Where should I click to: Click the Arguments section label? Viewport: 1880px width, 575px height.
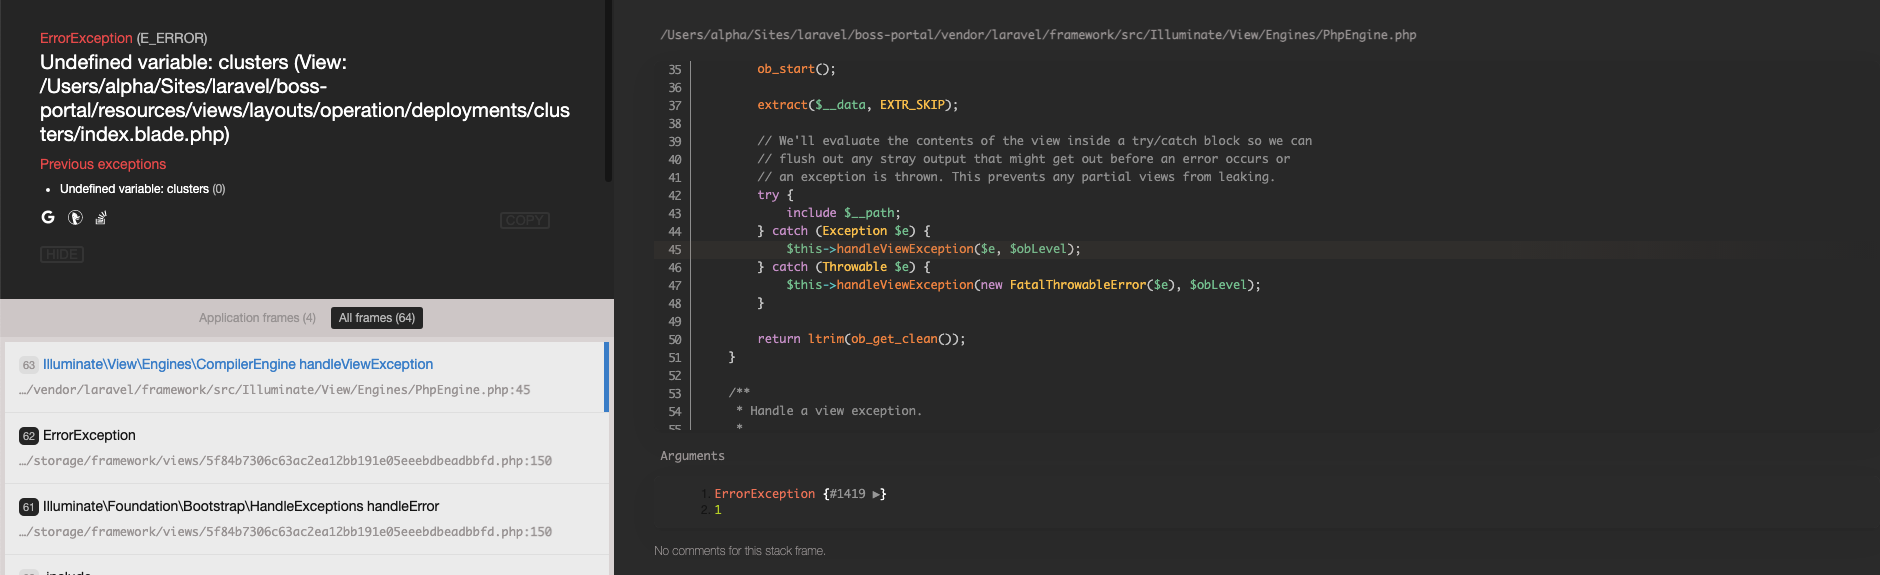(692, 456)
